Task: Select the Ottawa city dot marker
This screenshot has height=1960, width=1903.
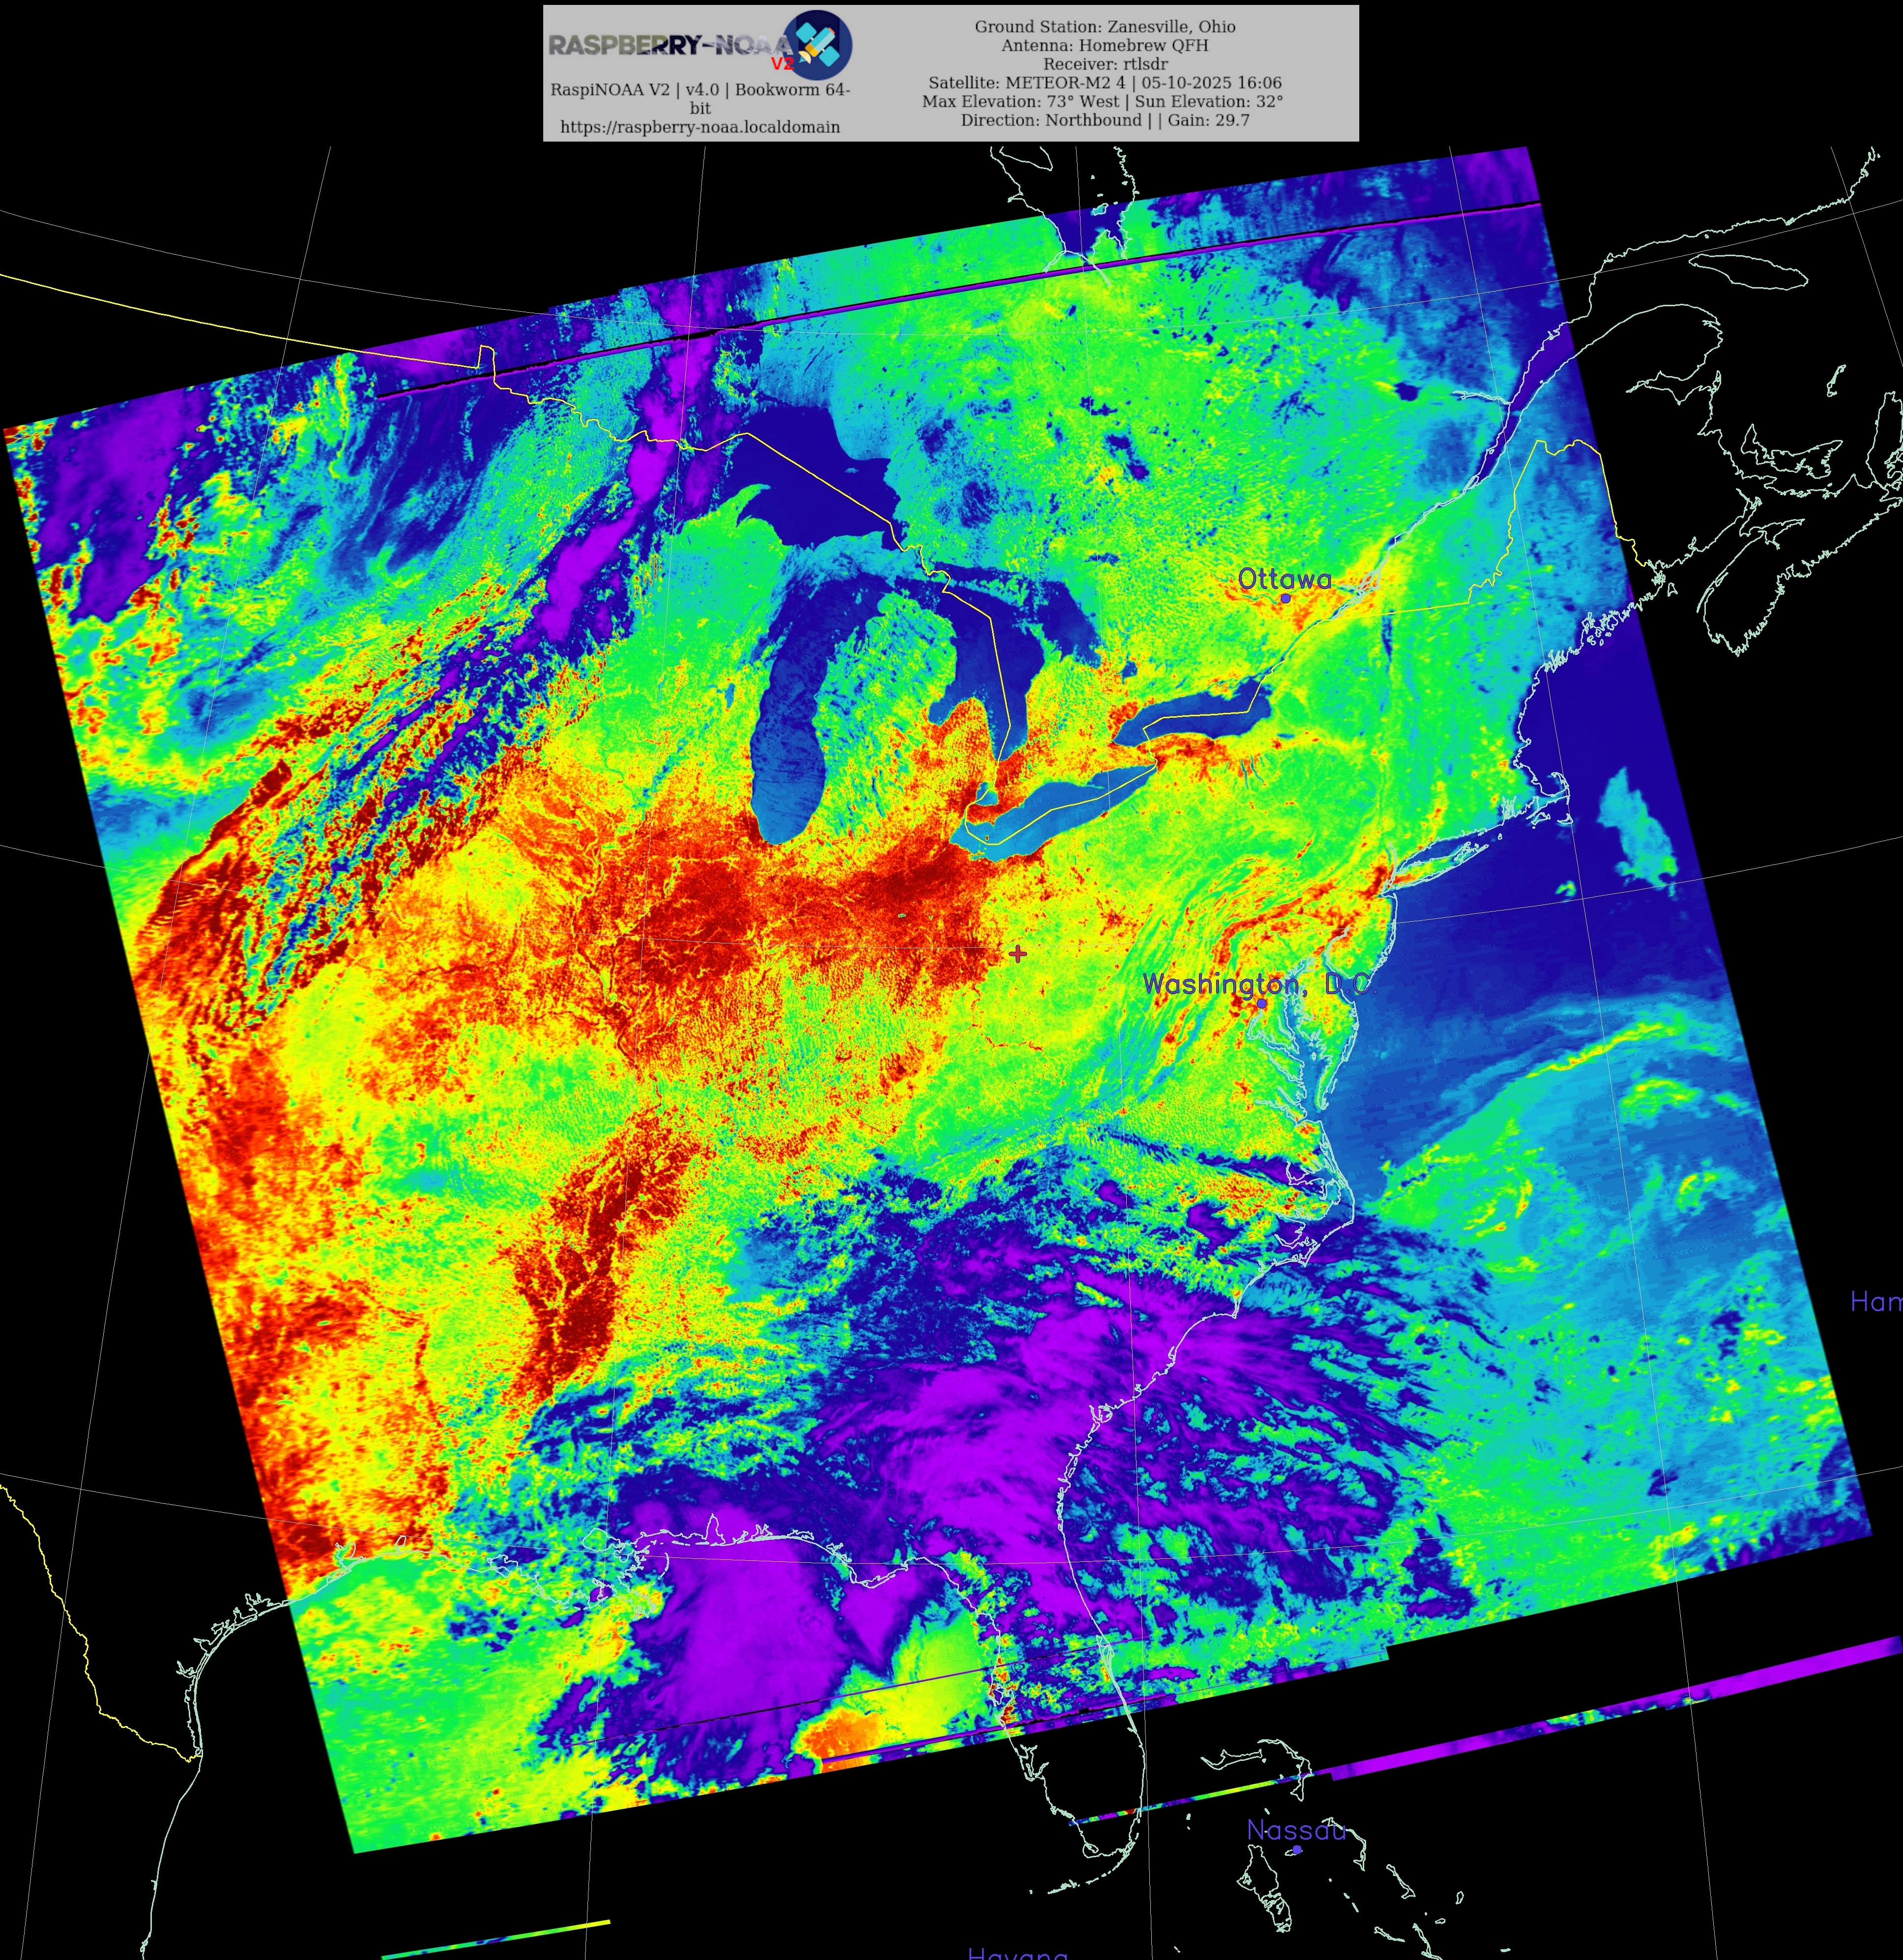Action: click(1285, 598)
